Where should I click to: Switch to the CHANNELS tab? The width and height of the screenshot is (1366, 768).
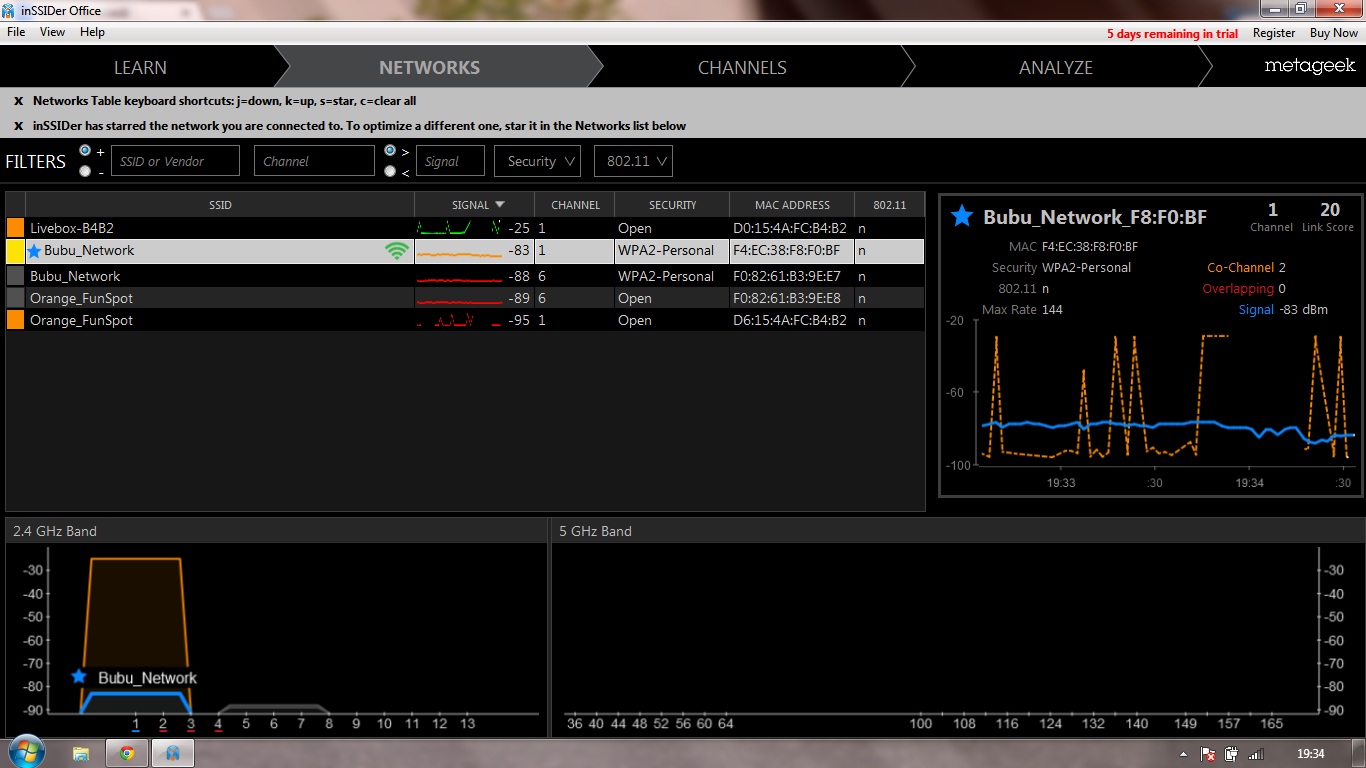(742, 68)
